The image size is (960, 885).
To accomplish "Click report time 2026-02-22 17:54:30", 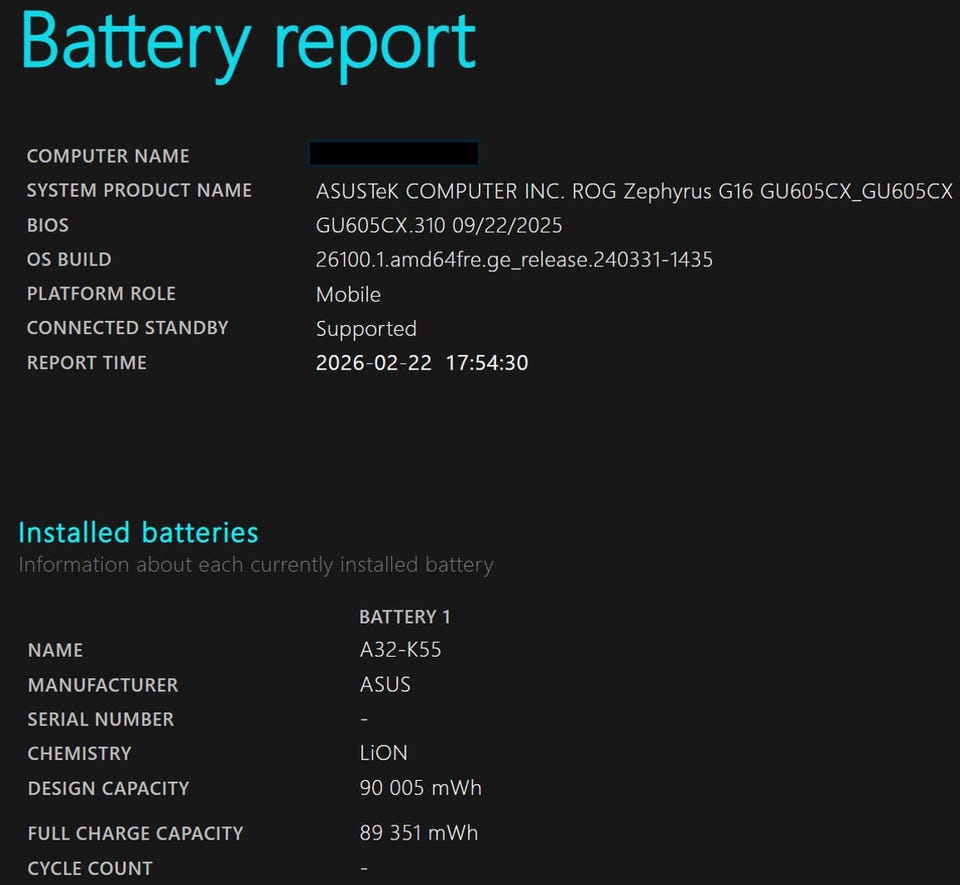I will click(x=422, y=363).
